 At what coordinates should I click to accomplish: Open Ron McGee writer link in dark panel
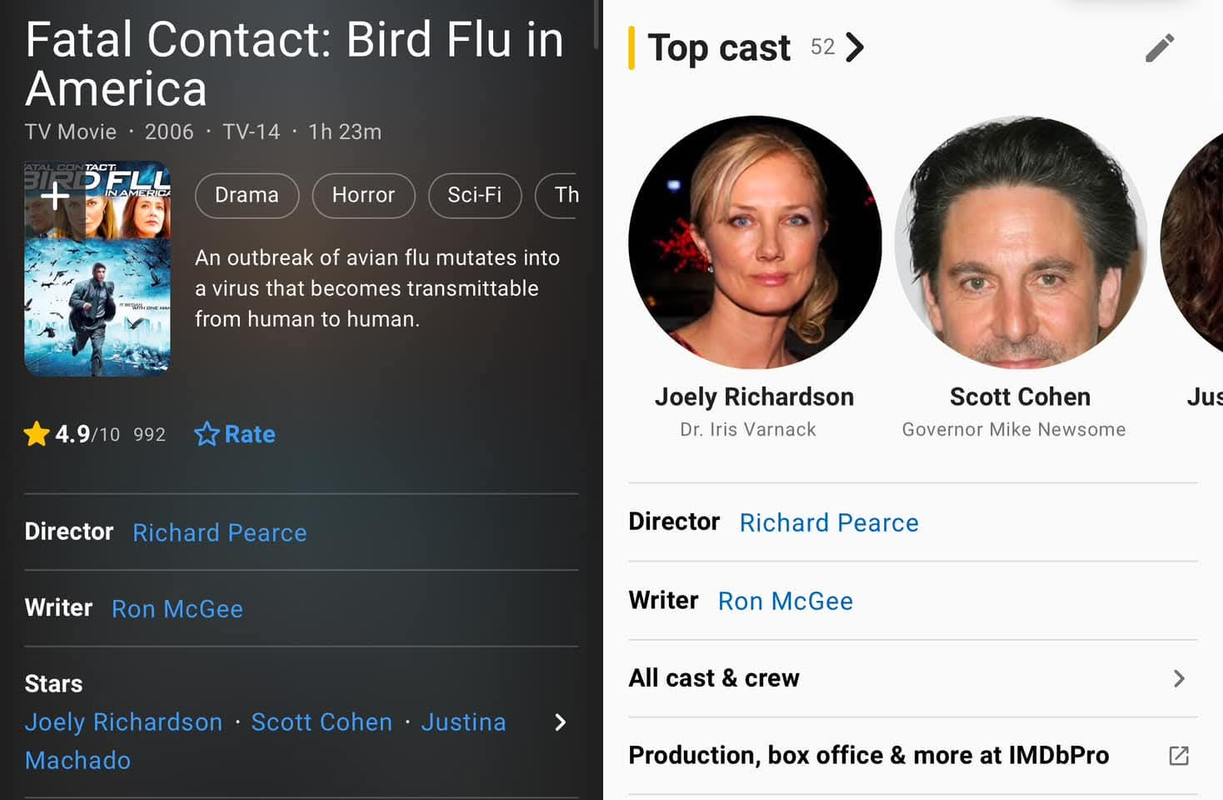(x=177, y=609)
